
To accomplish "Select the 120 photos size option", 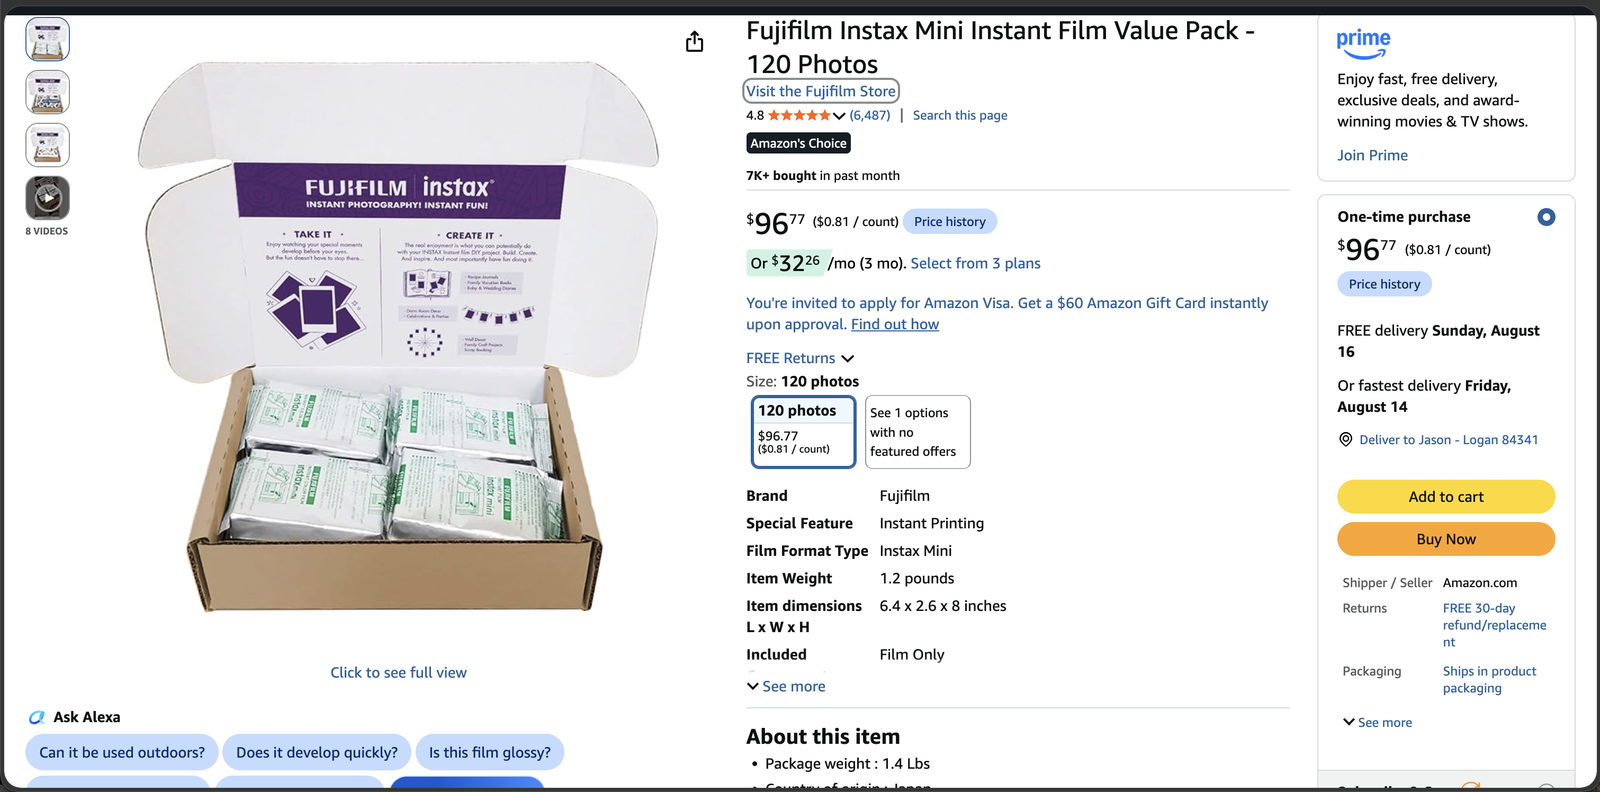I will 803,432.
